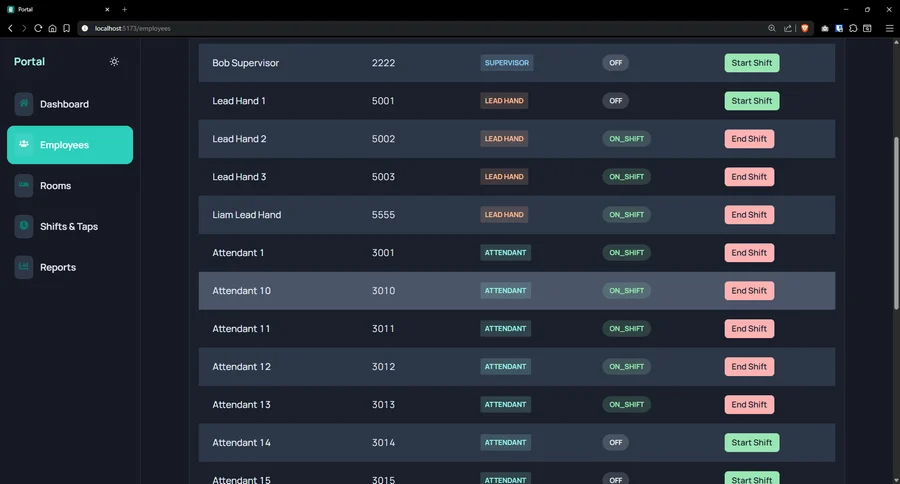Click employee number 3013
Screen dimensions: 900x484
pos(383,404)
